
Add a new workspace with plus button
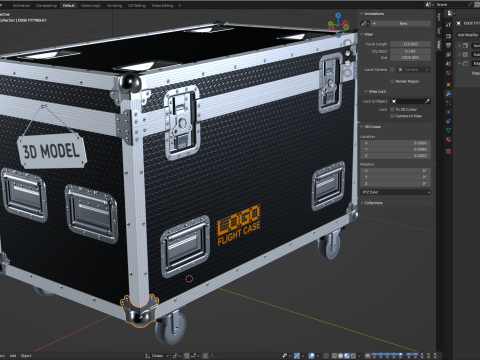tap(179, 5)
